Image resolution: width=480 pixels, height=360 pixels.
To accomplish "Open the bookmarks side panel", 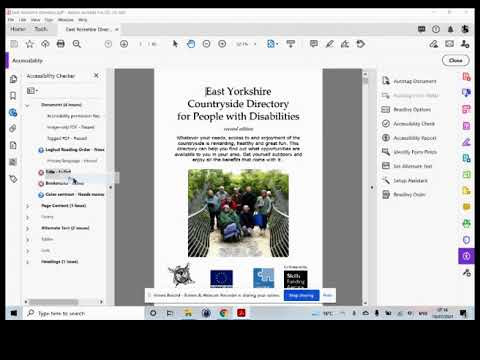I will tap(13, 96).
